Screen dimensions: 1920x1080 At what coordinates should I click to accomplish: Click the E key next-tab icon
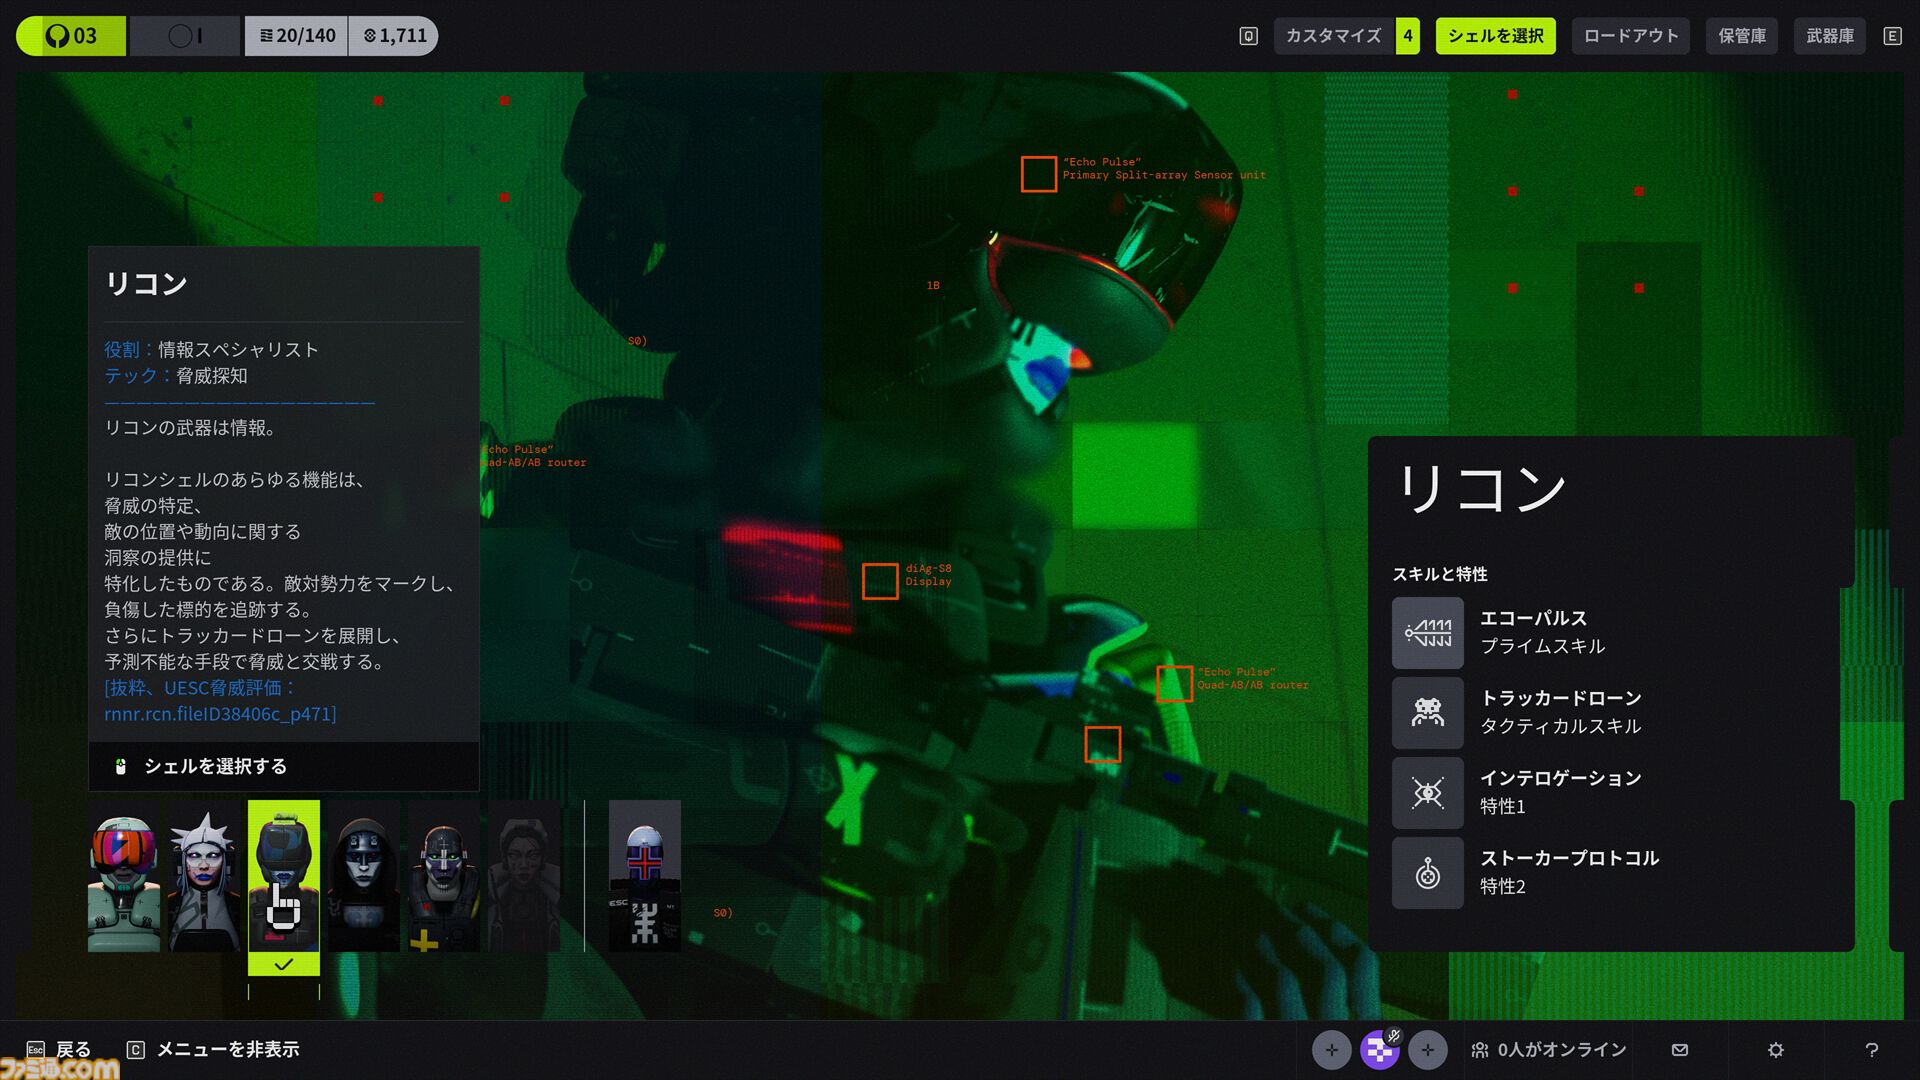(1892, 36)
